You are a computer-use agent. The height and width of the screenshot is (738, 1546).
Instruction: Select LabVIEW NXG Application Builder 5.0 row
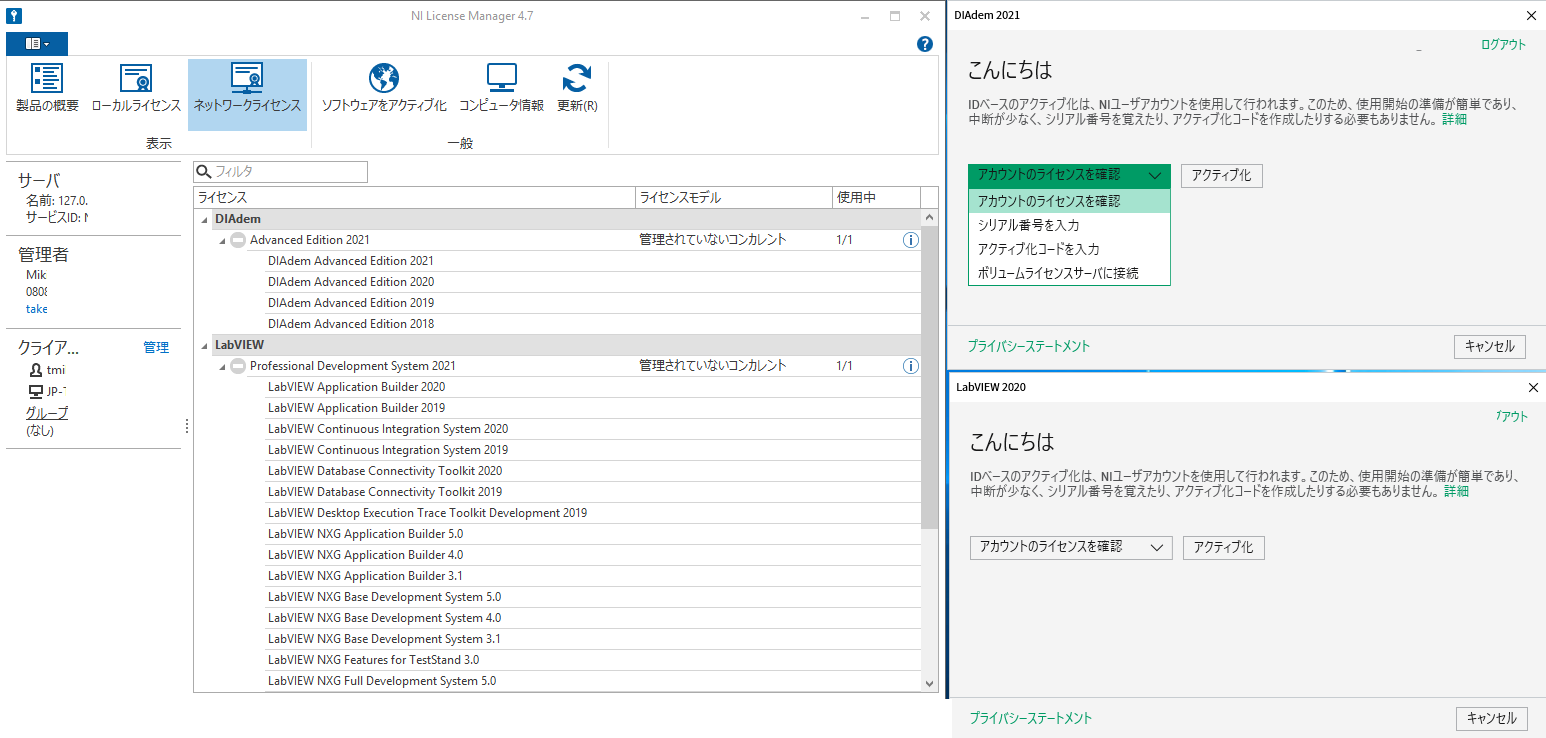(x=592, y=534)
